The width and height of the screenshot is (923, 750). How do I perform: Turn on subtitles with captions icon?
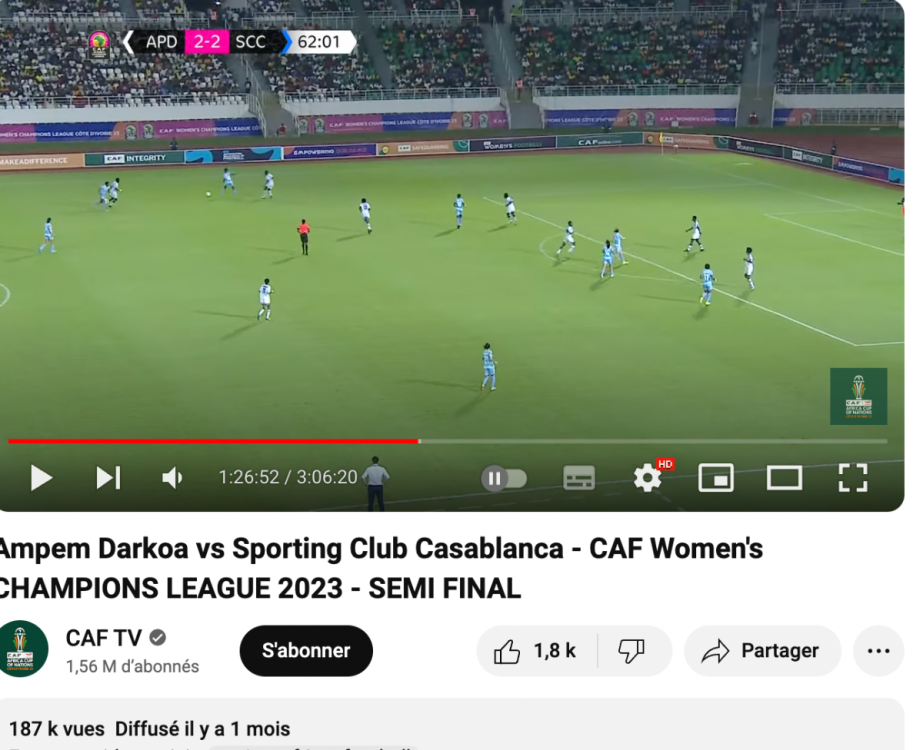(x=579, y=477)
